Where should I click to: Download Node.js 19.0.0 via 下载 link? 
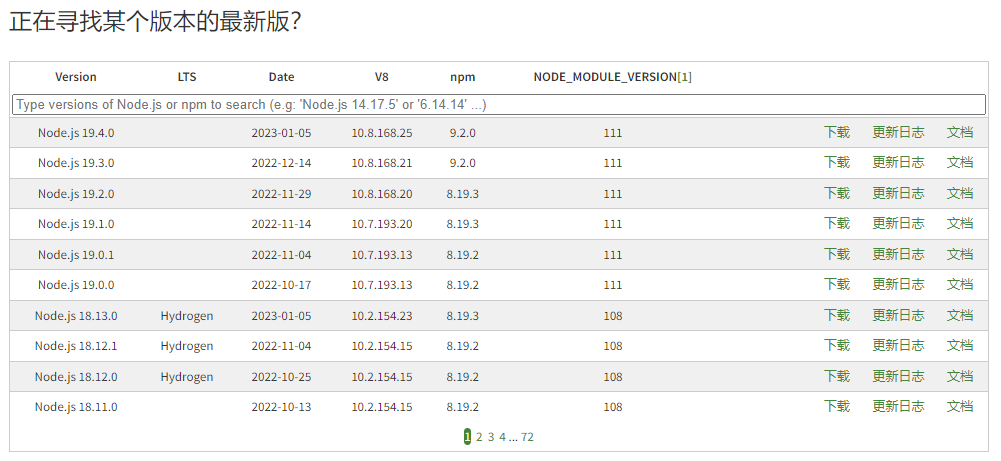[x=836, y=285]
